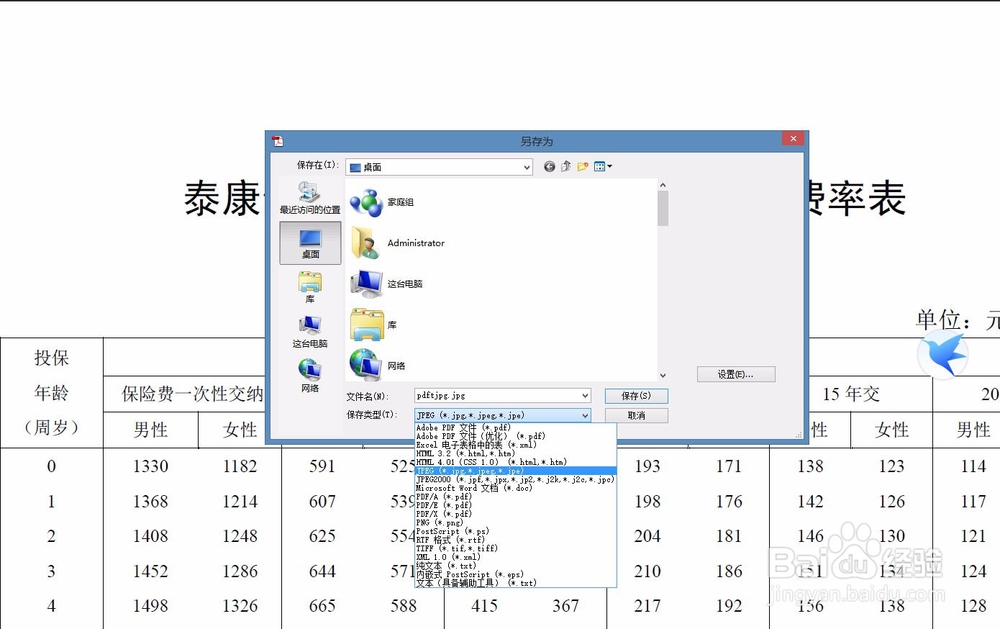Close the 另存为 dialog

click(793, 138)
